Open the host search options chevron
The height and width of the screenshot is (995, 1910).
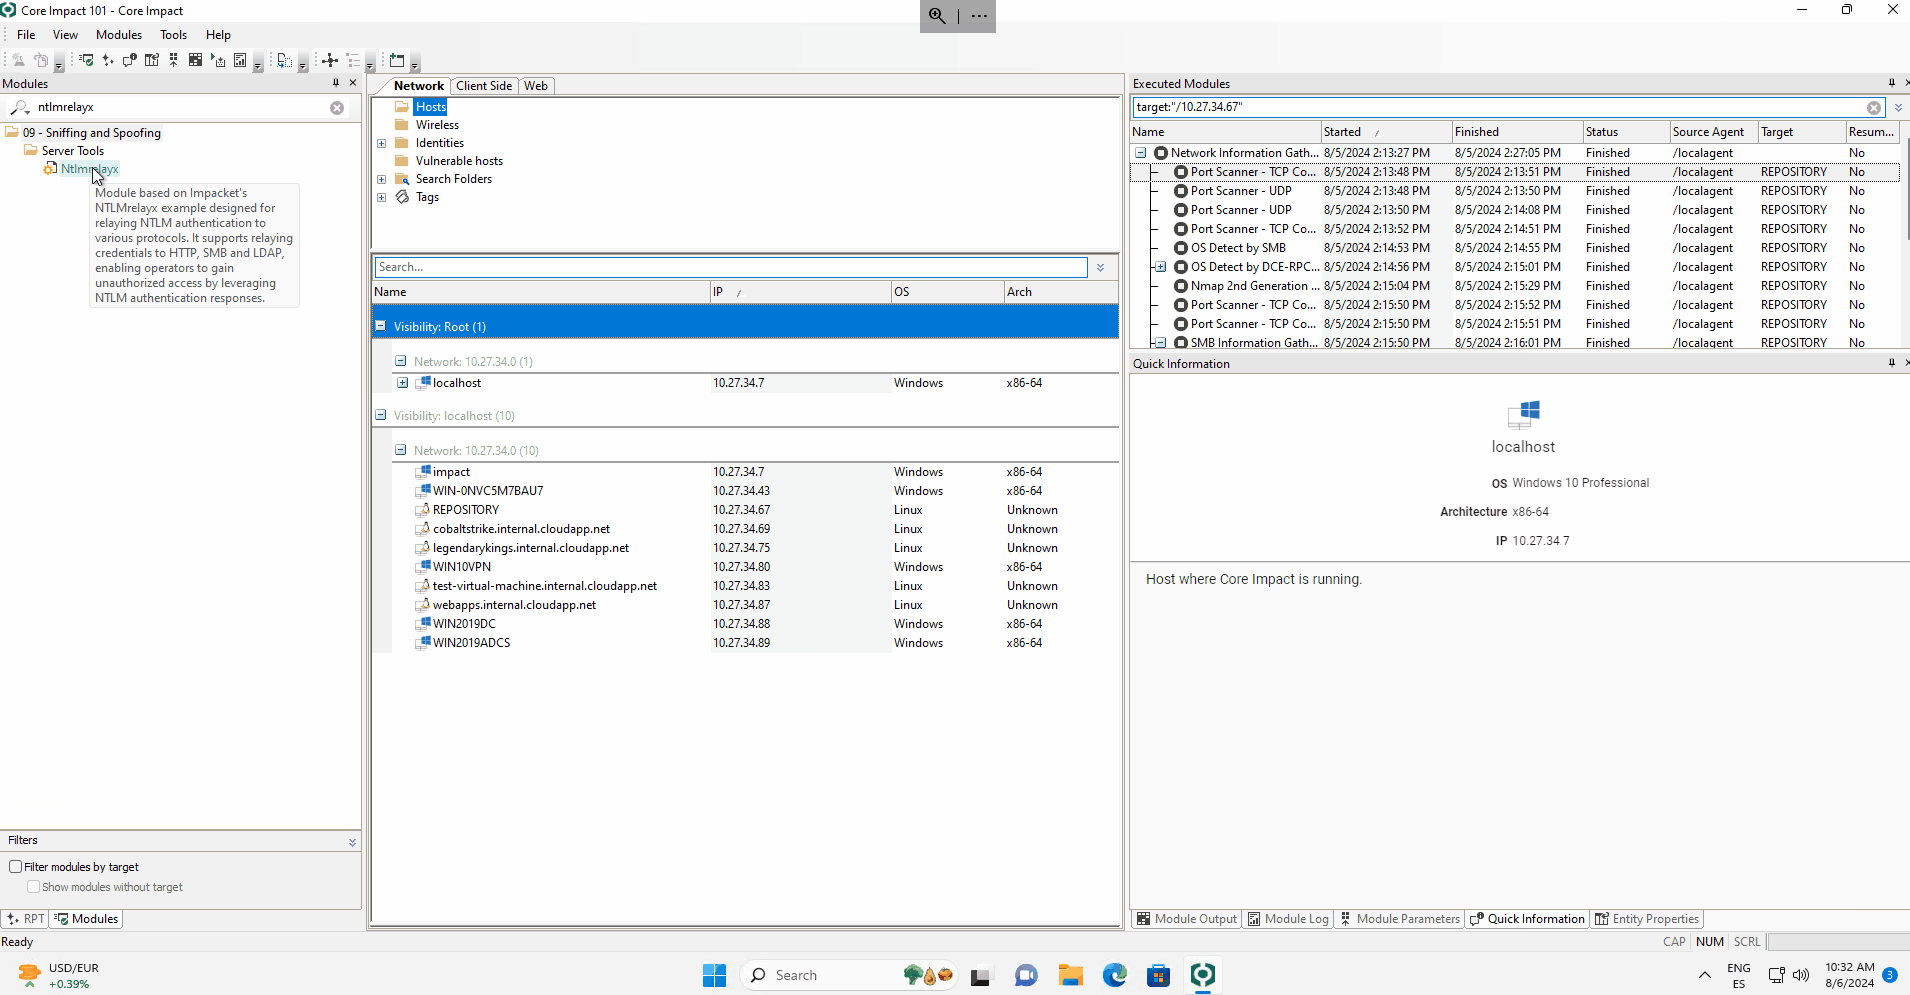(x=1101, y=268)
